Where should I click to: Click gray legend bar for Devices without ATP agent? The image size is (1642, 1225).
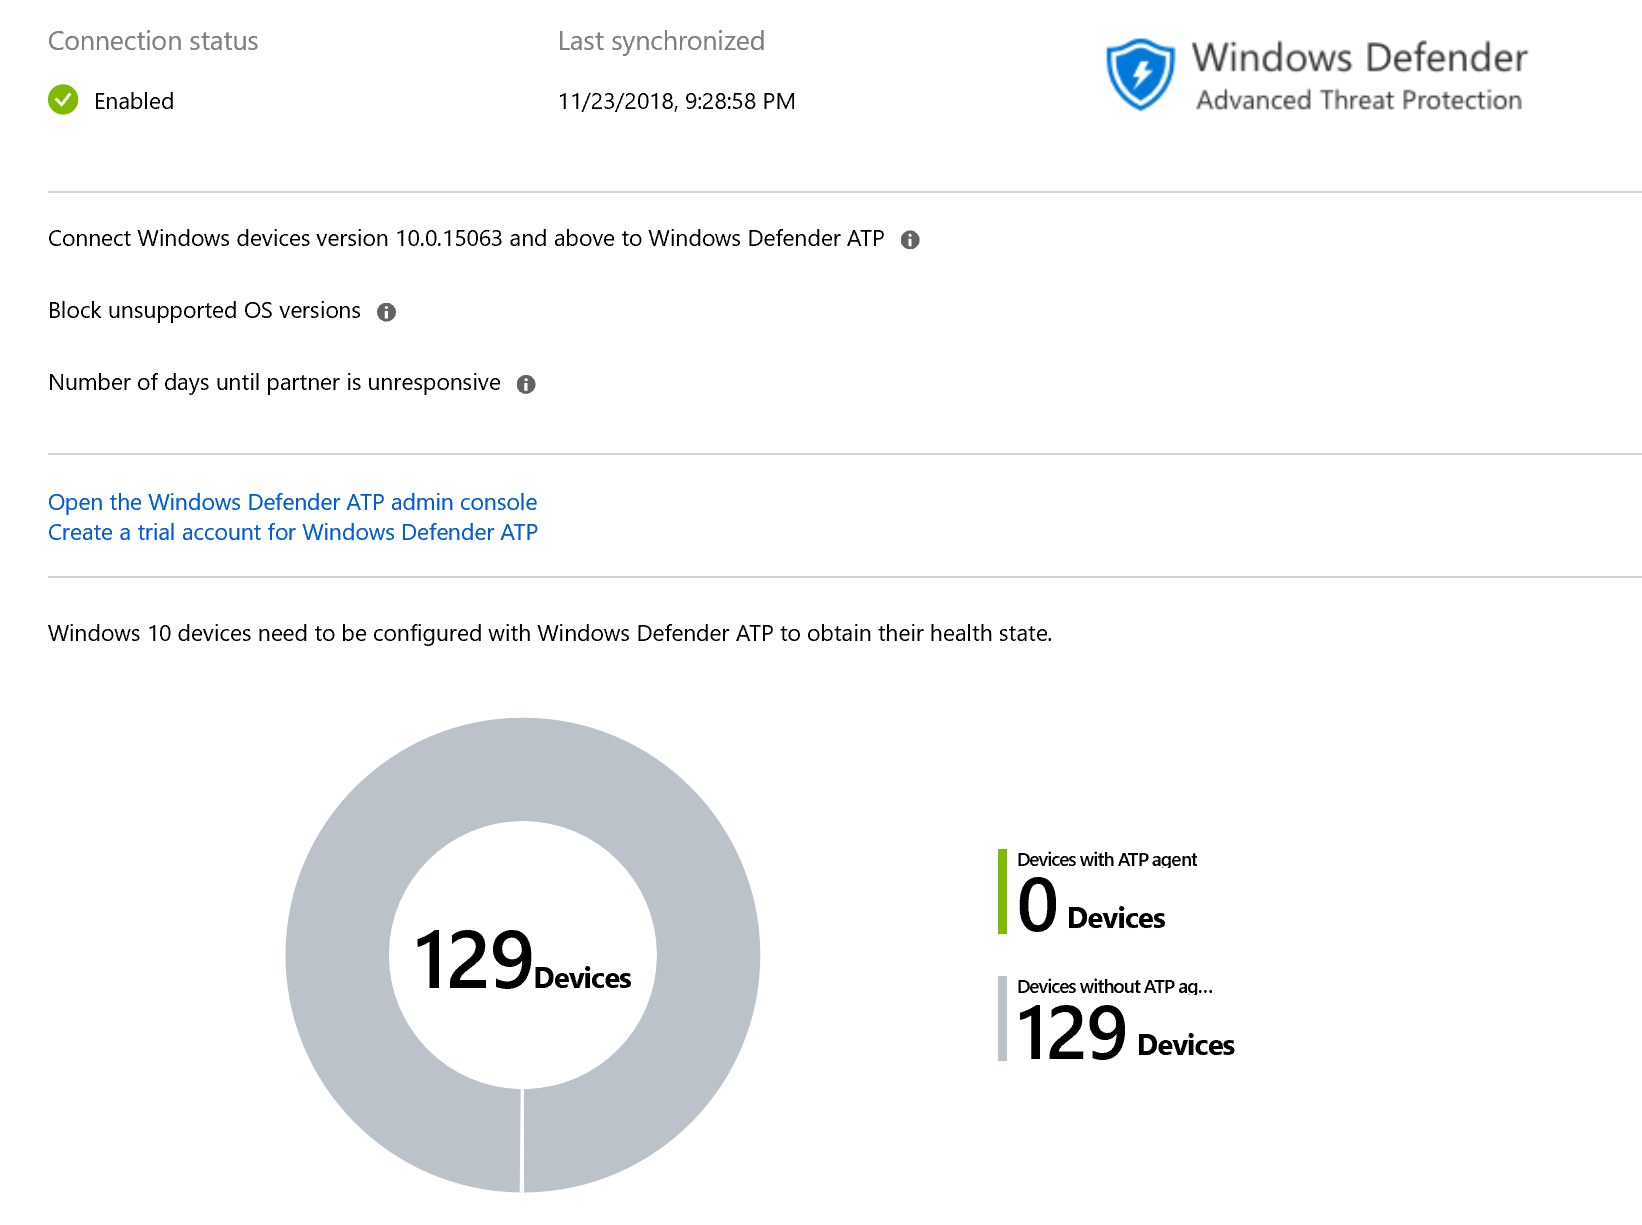pyautogui.click(x=1002, y=1018)
